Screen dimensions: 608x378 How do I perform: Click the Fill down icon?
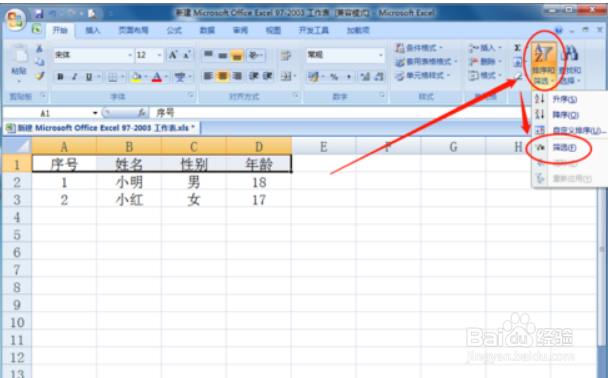(x=518, y=62)
